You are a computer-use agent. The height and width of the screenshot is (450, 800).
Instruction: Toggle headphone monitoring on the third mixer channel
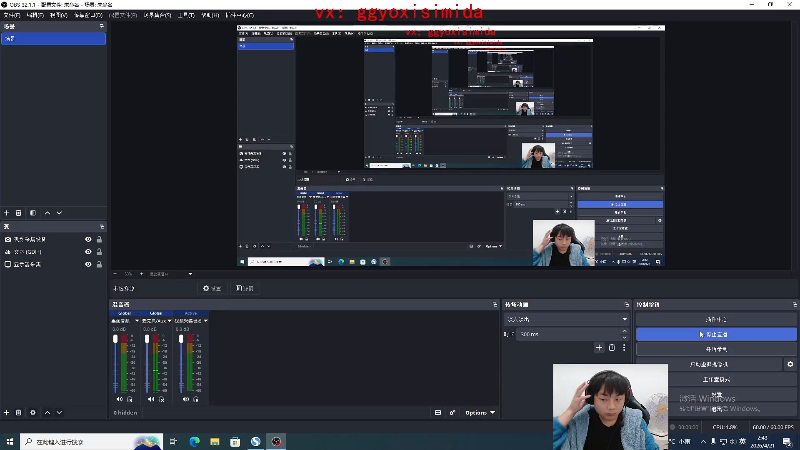196,399
